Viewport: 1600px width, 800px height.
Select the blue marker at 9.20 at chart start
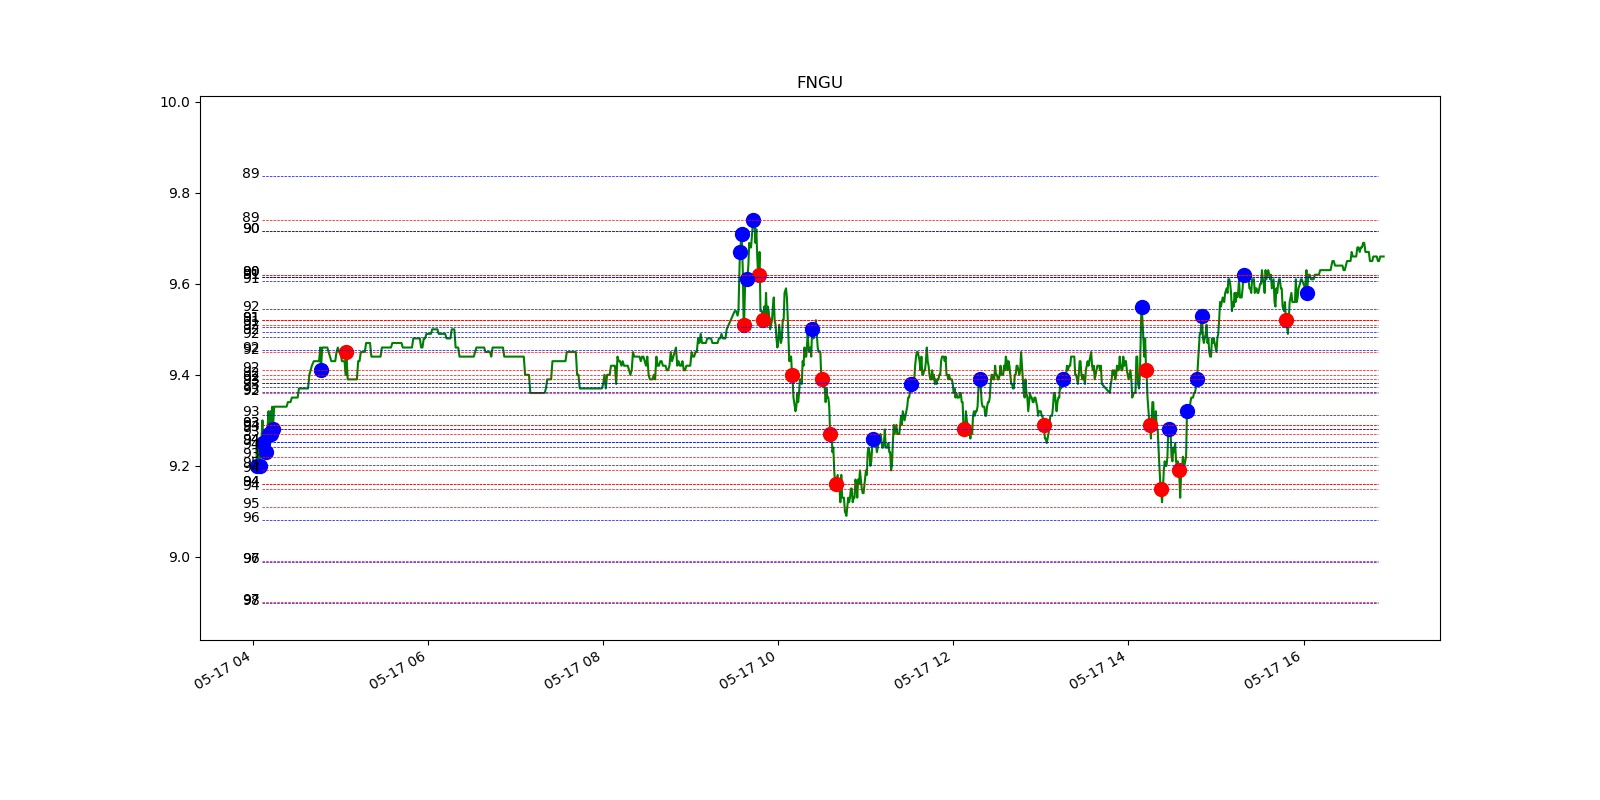tap(259, 466)
